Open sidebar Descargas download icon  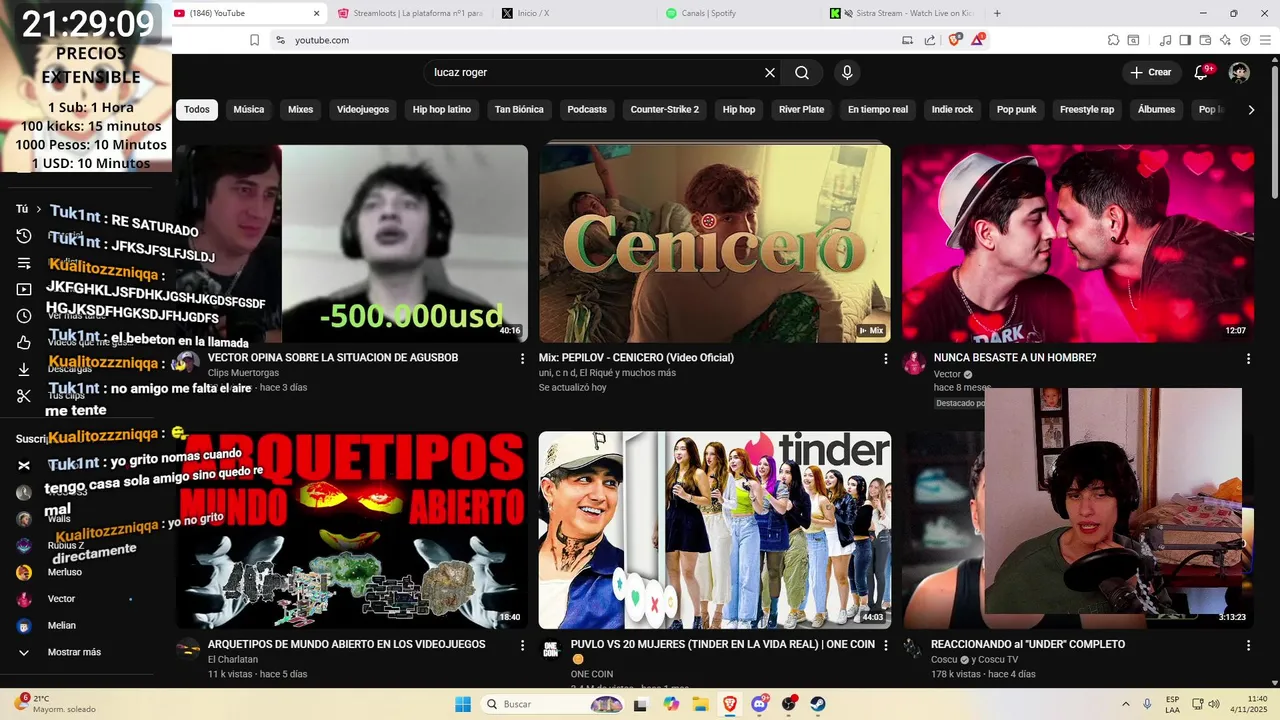click(x=24, y=369)
